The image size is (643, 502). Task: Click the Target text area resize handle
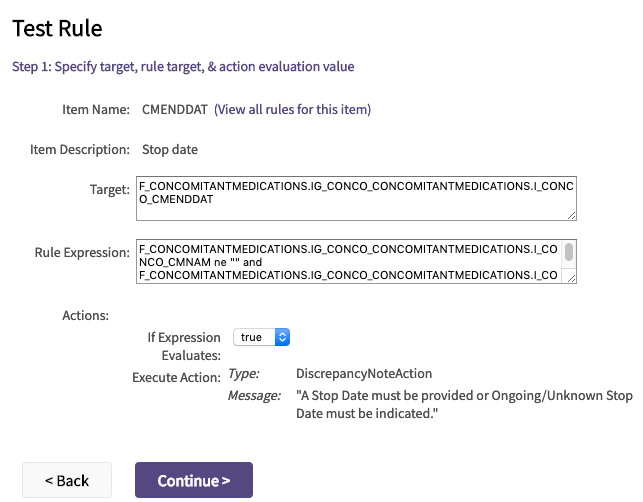[572, 214]
